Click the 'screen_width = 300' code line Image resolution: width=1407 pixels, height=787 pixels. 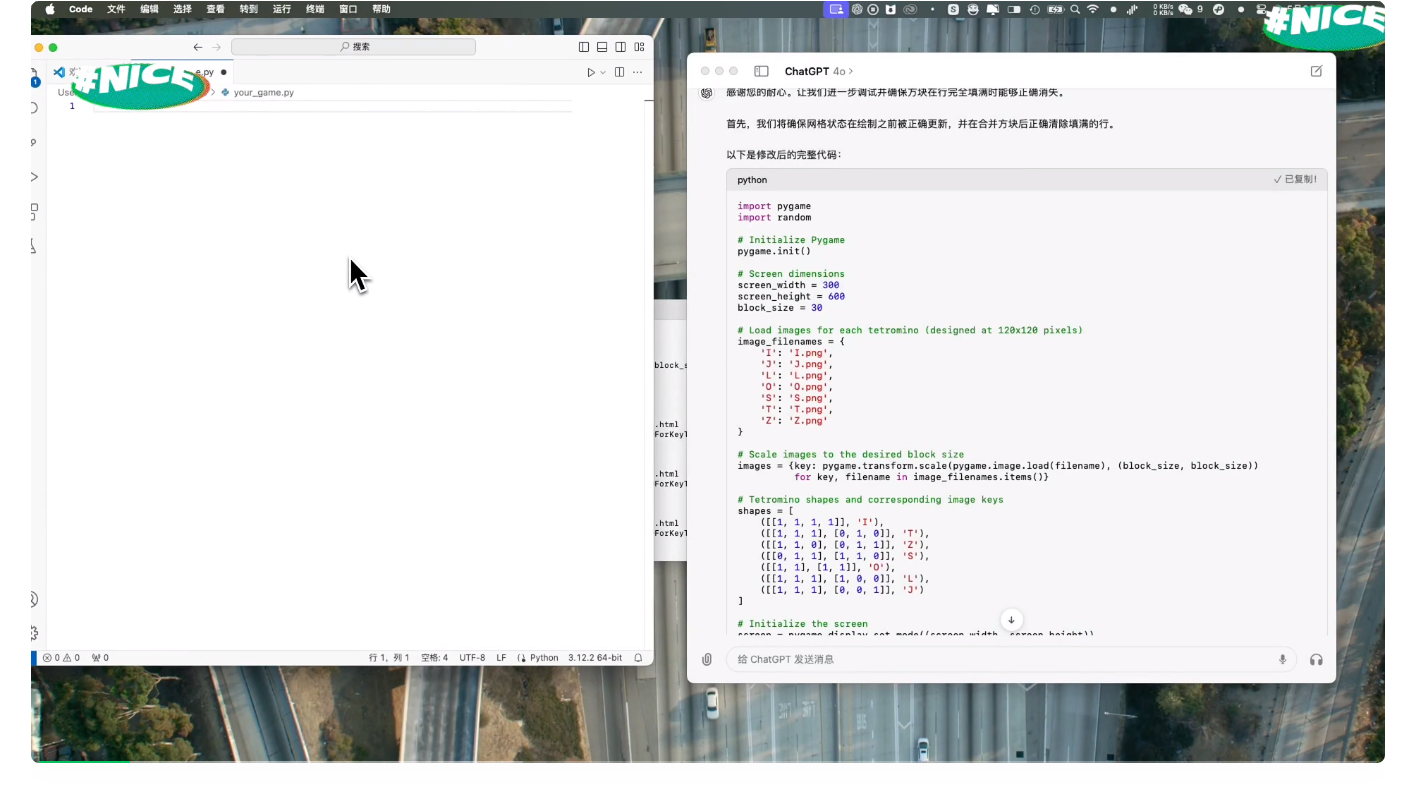tap(789, 285)
